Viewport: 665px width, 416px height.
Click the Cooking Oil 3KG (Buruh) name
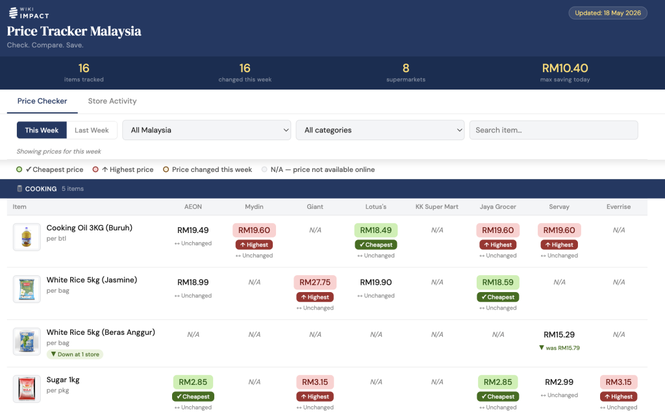pyautogui.click(x=89, y=228)
